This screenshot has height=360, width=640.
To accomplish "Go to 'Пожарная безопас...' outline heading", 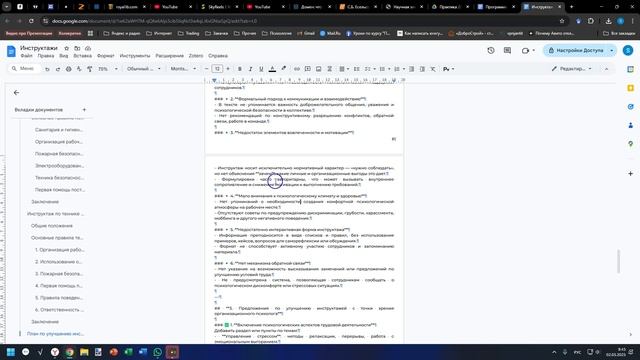I will pyautogui.click(x=59, y=154).
